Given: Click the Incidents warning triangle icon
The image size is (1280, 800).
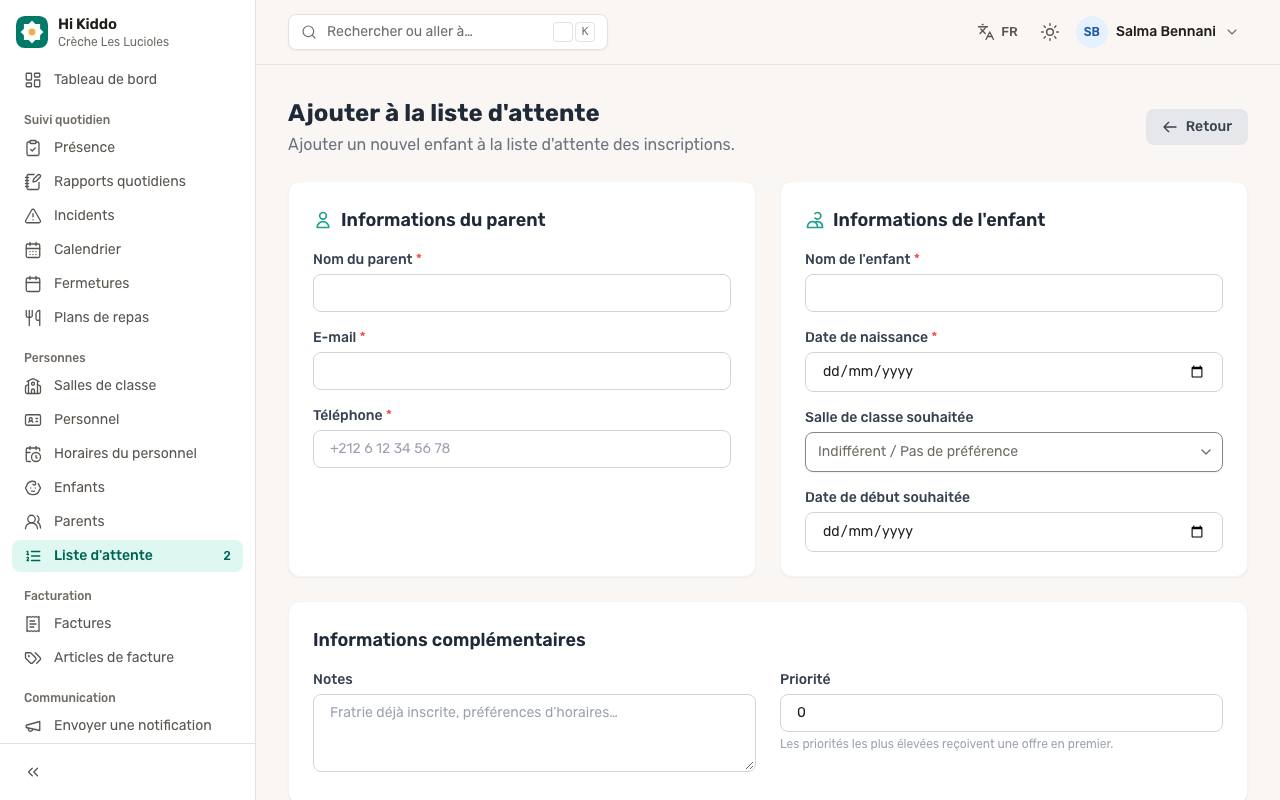Looking at the screenshot, I should (33, 216).
